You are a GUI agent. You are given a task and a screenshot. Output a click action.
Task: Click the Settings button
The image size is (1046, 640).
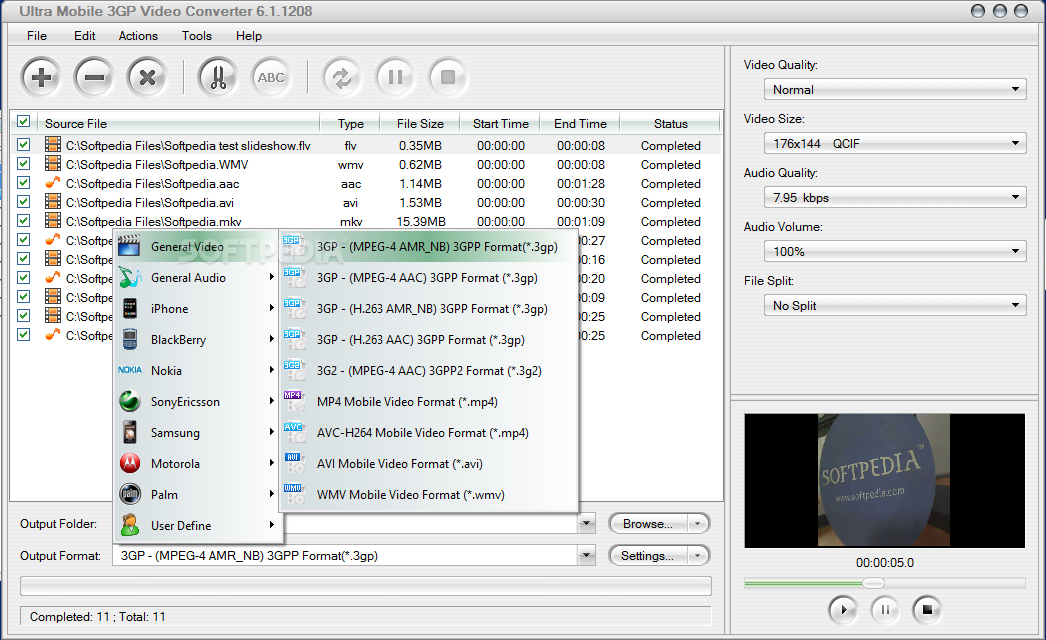[x=648, y=555]
